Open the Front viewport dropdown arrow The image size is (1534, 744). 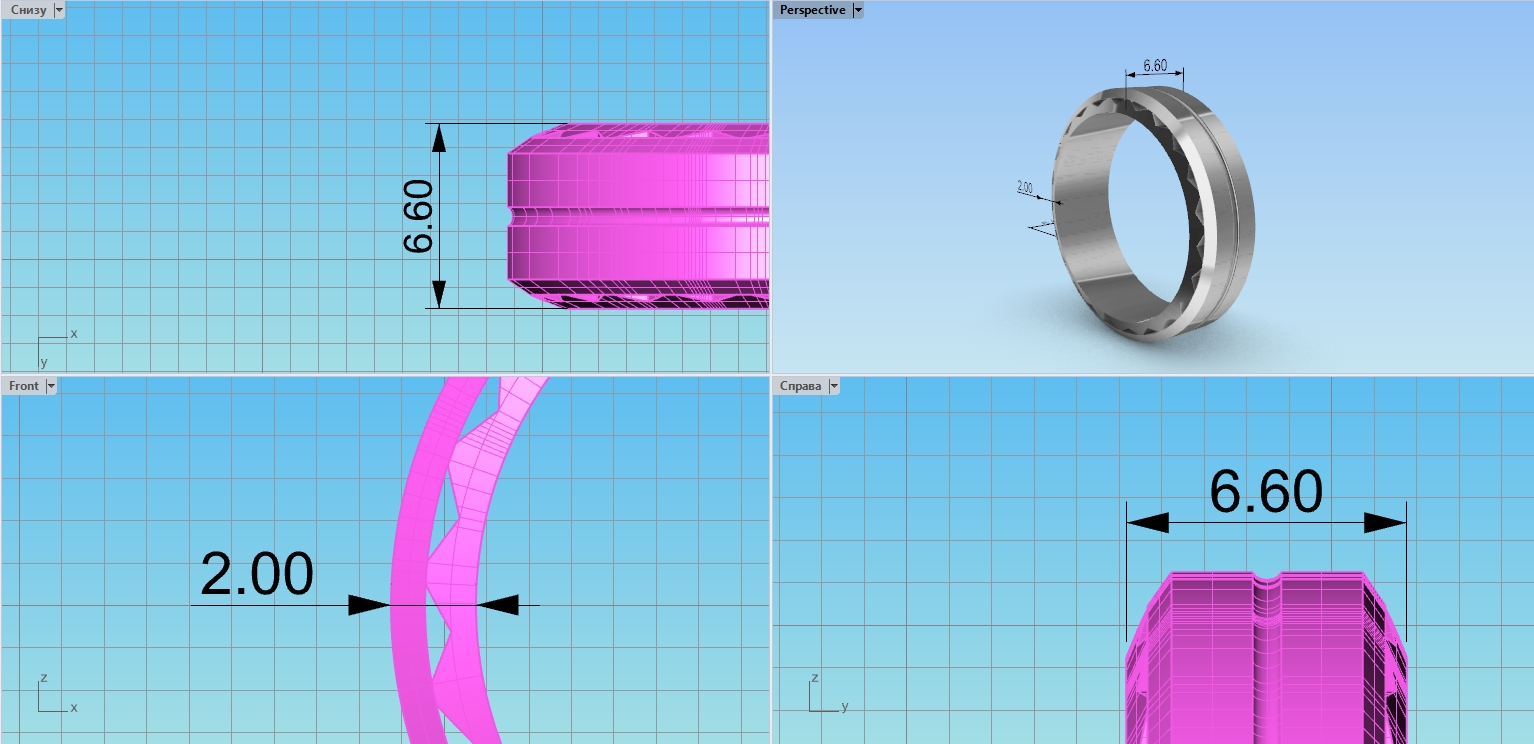click(51, 386)
